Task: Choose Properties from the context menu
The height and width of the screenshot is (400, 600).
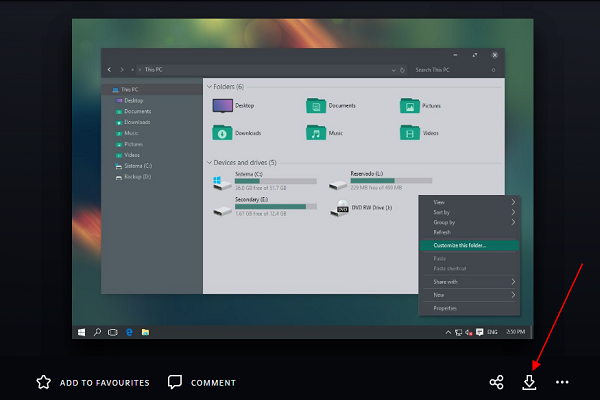Action: click(x=445, y=308)
